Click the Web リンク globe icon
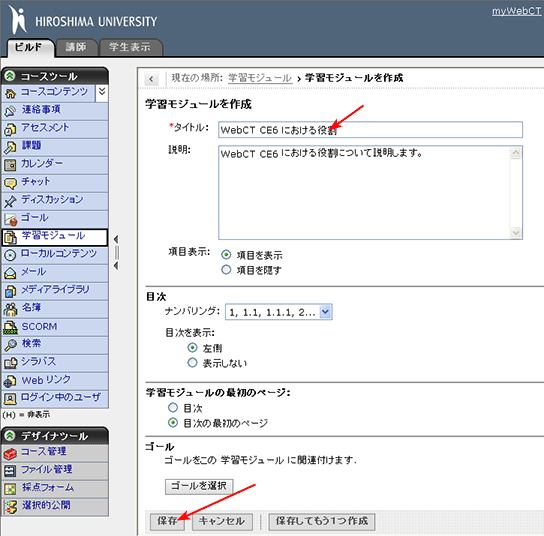The width and height of the screenshot is (544, 536). click(x=10, y=381)
